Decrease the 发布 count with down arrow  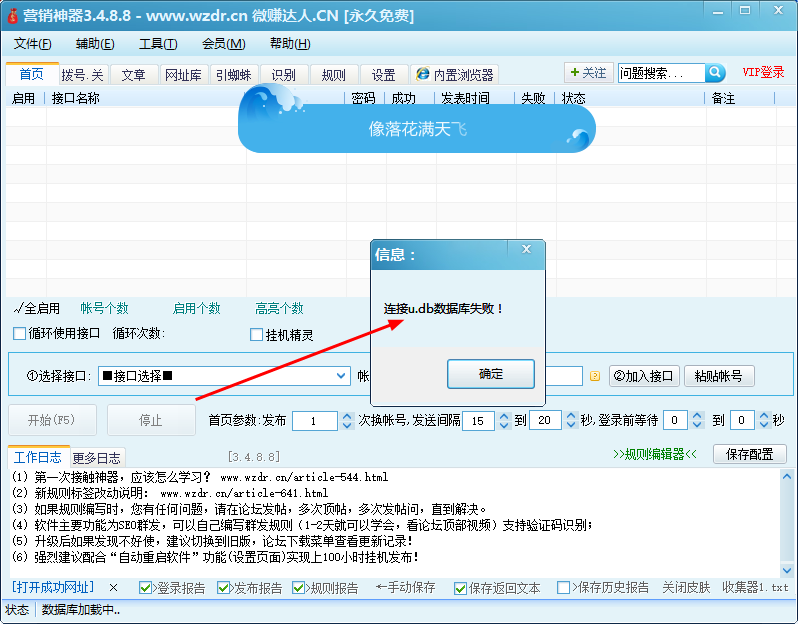[347, 426]
